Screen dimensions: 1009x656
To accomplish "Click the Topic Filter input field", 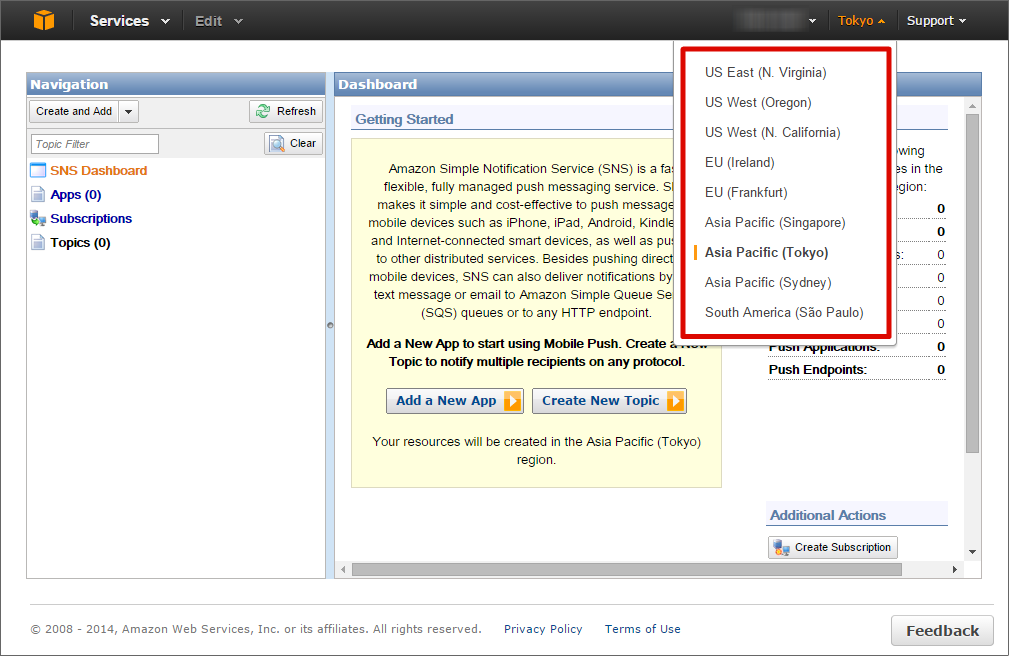I will click(x=95, y=144).
